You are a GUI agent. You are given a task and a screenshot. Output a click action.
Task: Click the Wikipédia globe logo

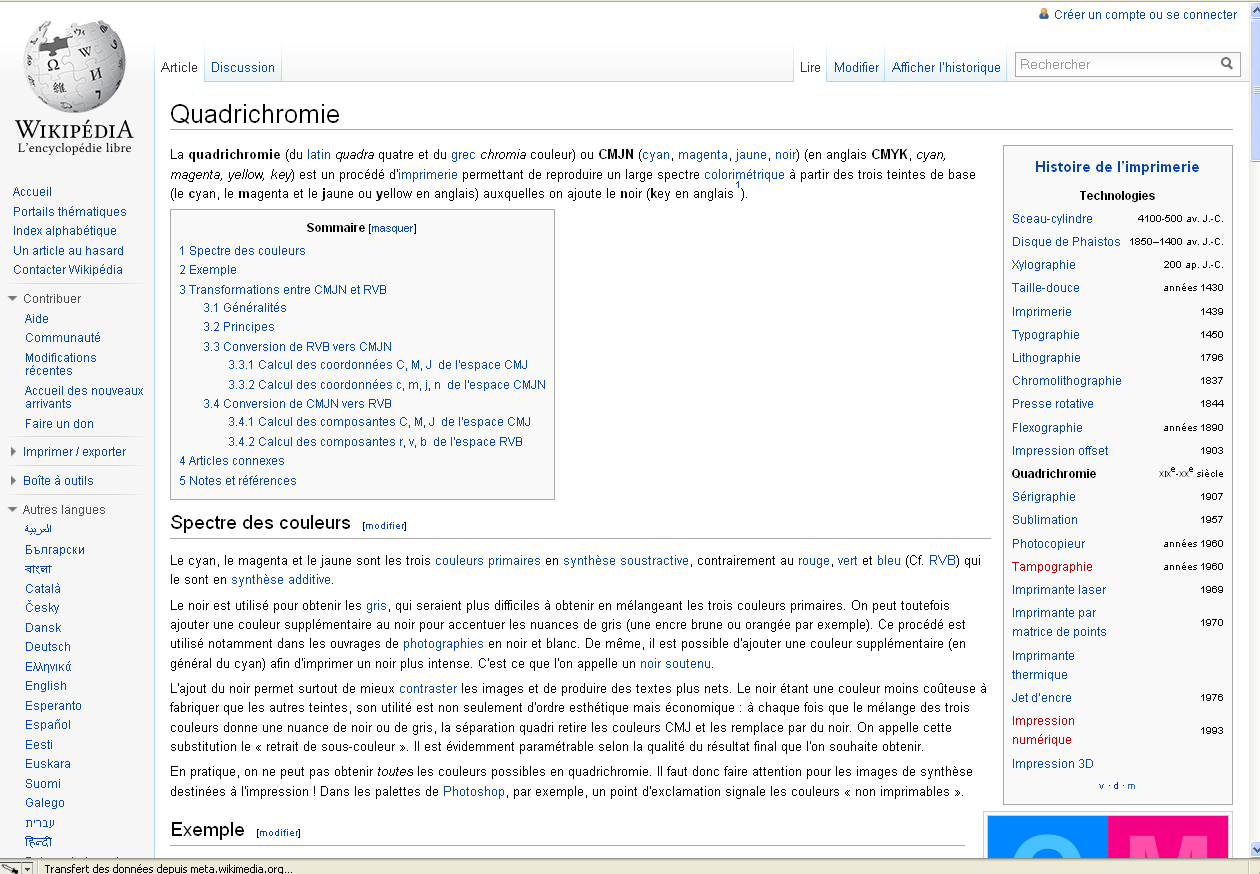click(x=76, y=67)
